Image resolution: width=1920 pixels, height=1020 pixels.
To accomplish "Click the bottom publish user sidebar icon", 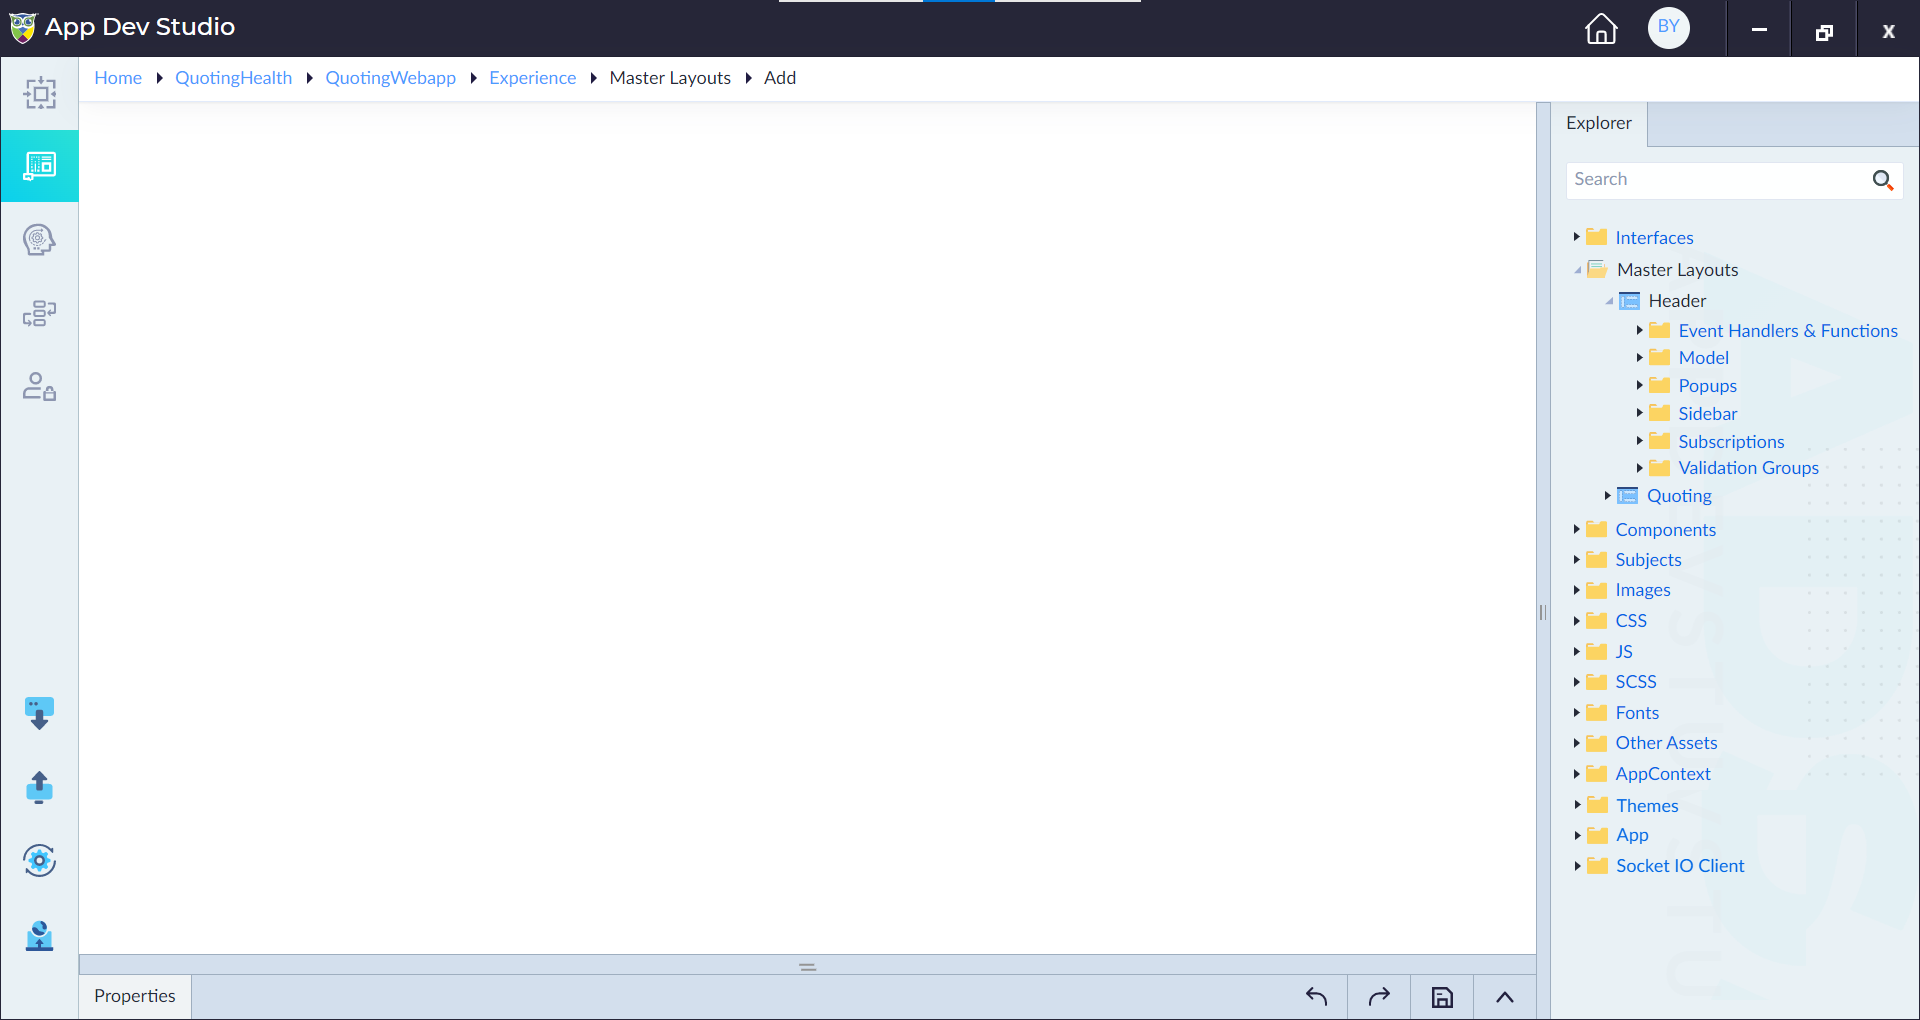I will pos(40,936).
